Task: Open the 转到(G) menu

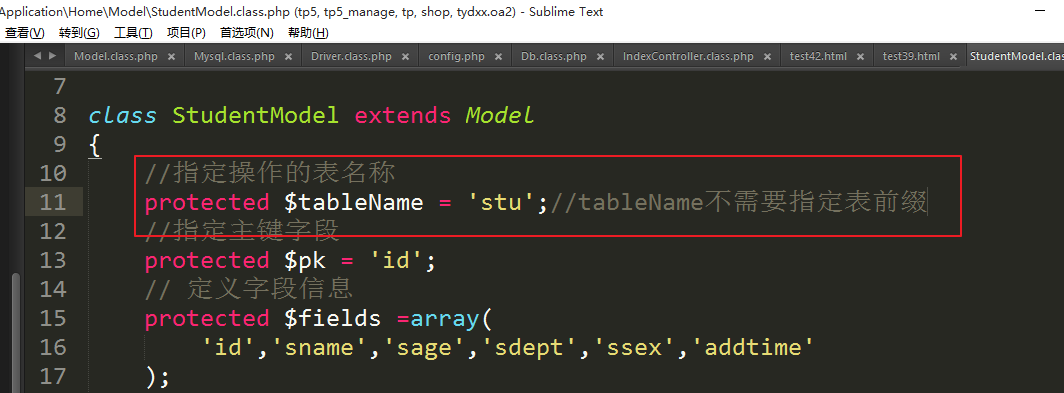Action: pos(79,33)
